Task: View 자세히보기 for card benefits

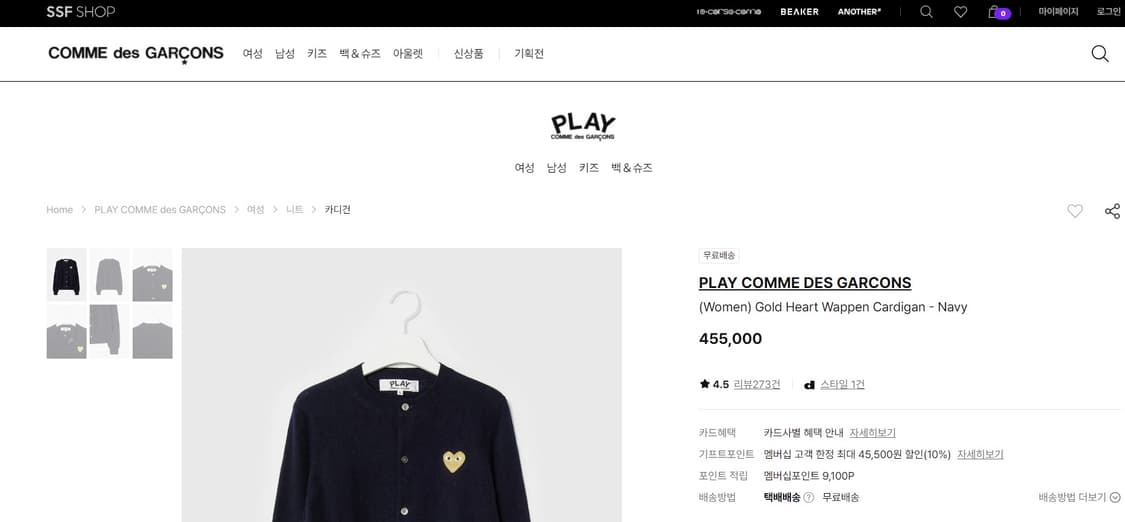Action: coord(872,433)
